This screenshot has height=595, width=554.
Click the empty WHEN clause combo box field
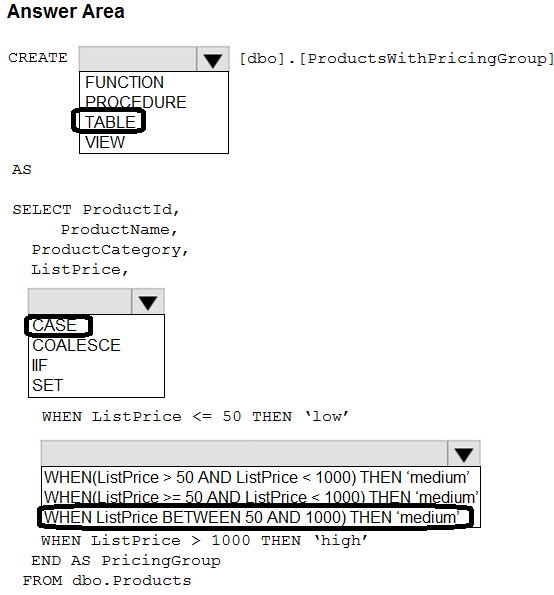pos(244,453)
